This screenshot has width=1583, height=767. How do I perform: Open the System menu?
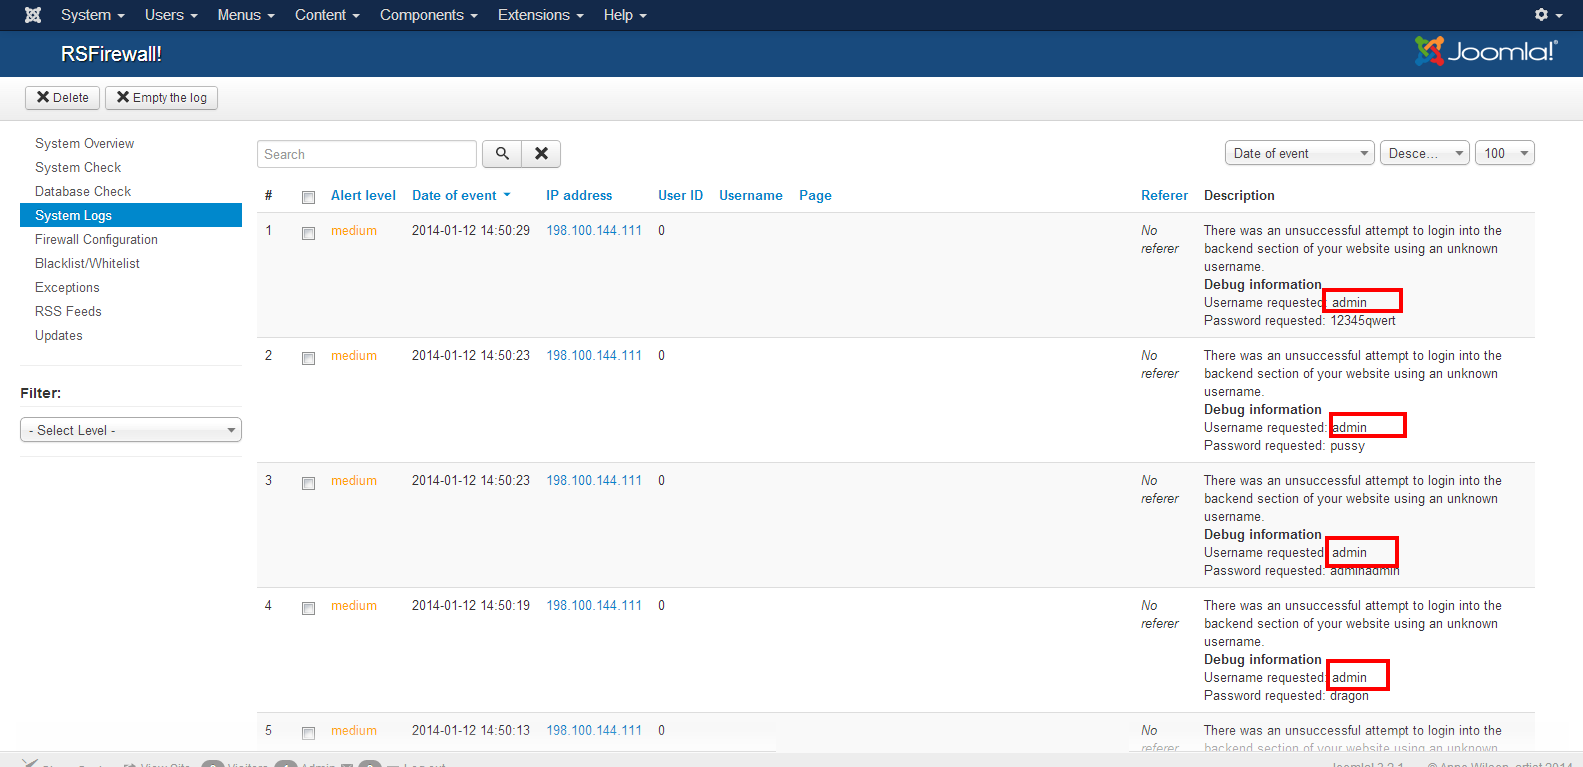click(x=92, y=15)
